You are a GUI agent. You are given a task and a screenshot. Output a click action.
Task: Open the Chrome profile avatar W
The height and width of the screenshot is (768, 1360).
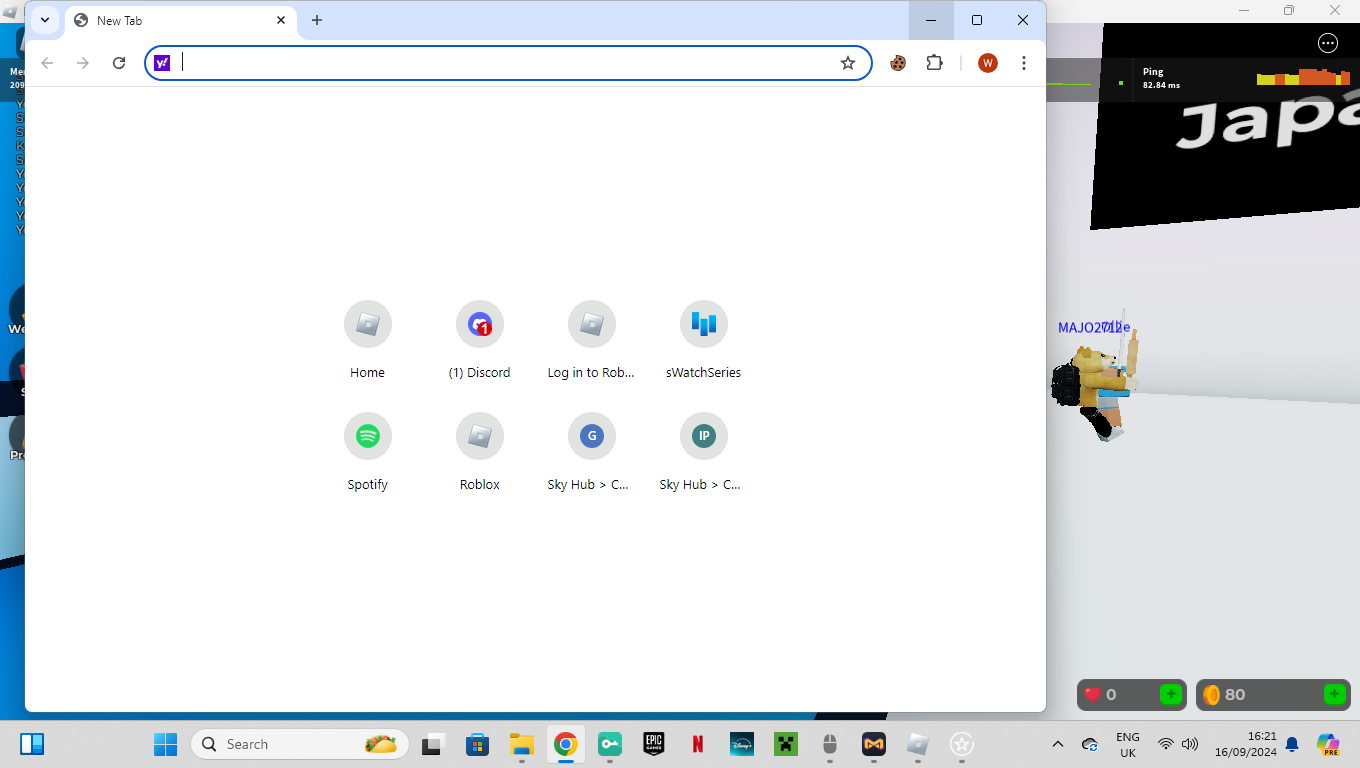(x=988, y=63)
